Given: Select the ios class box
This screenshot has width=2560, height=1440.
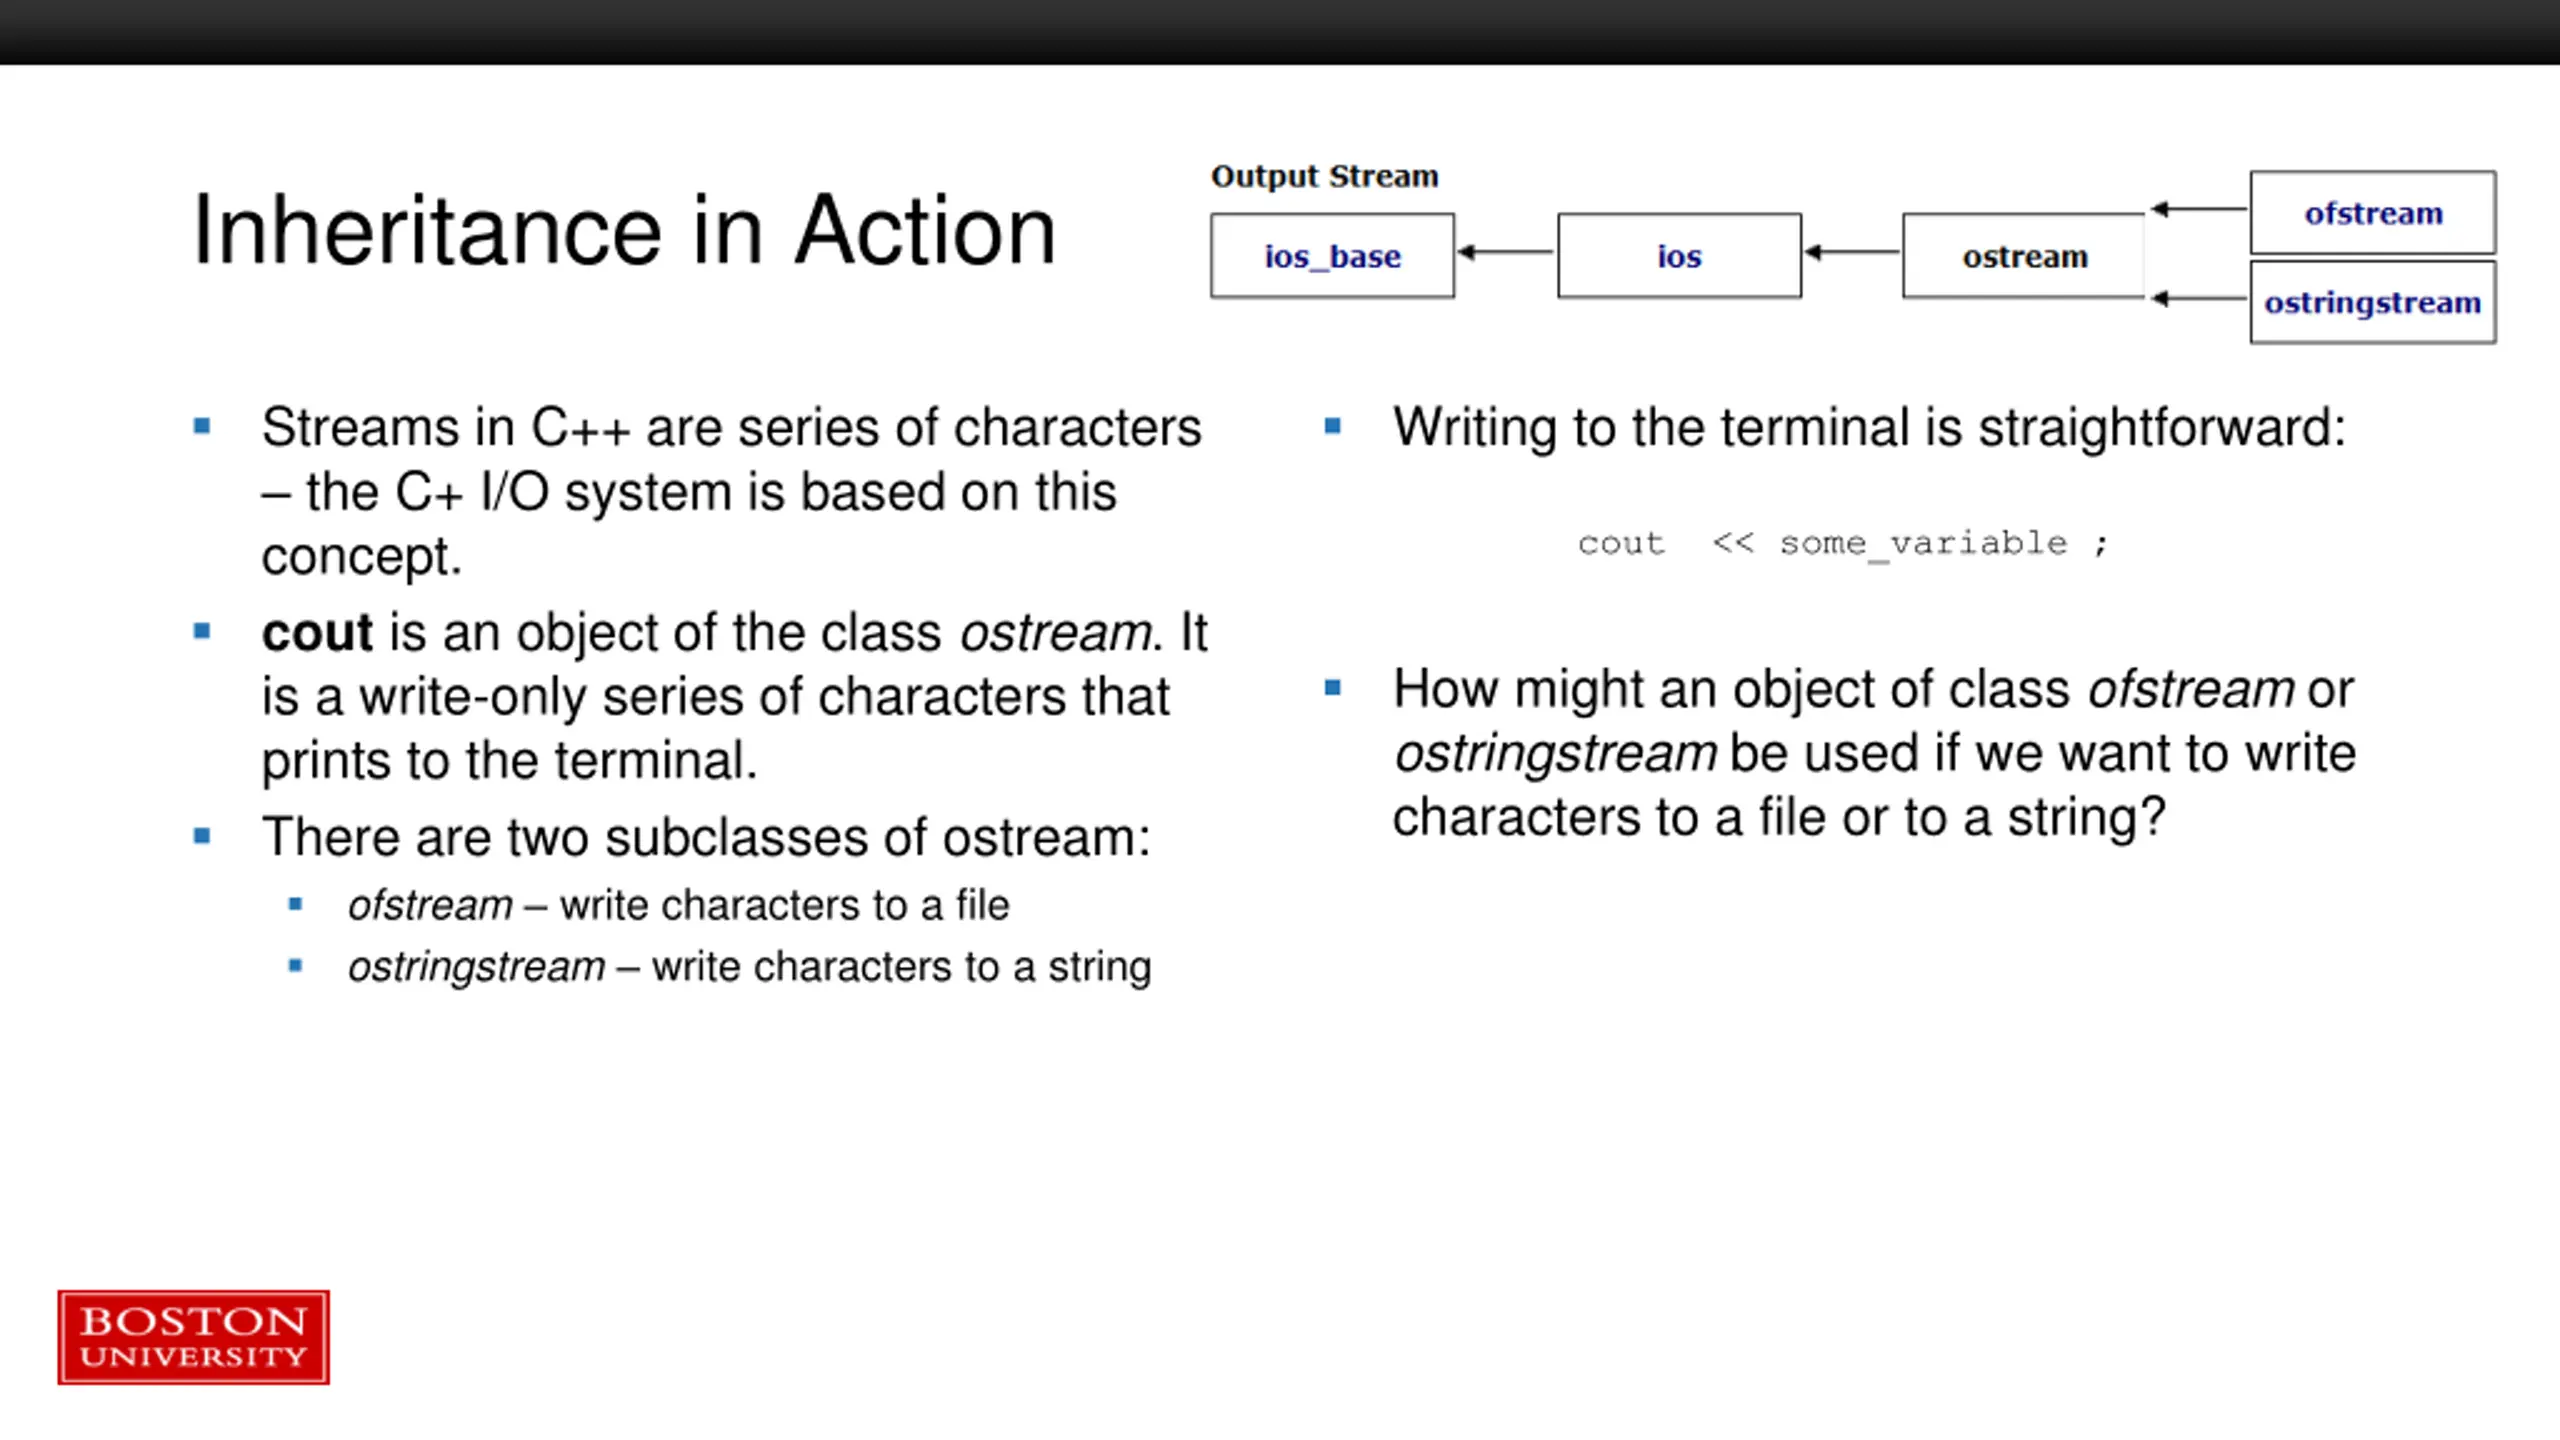Looking at the screenshot, I should [x=1679, y=256].
